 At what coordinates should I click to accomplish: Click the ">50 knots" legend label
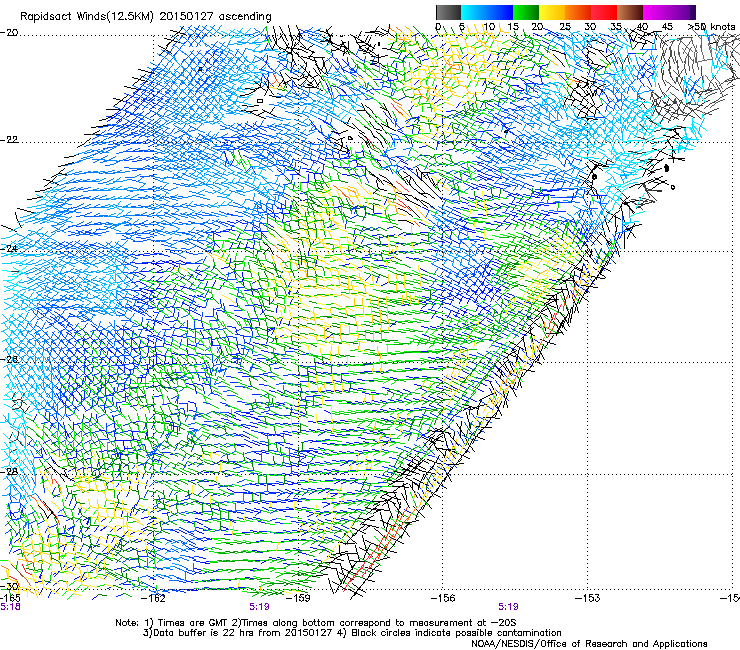pyautogui.click(x=711, y=27)
